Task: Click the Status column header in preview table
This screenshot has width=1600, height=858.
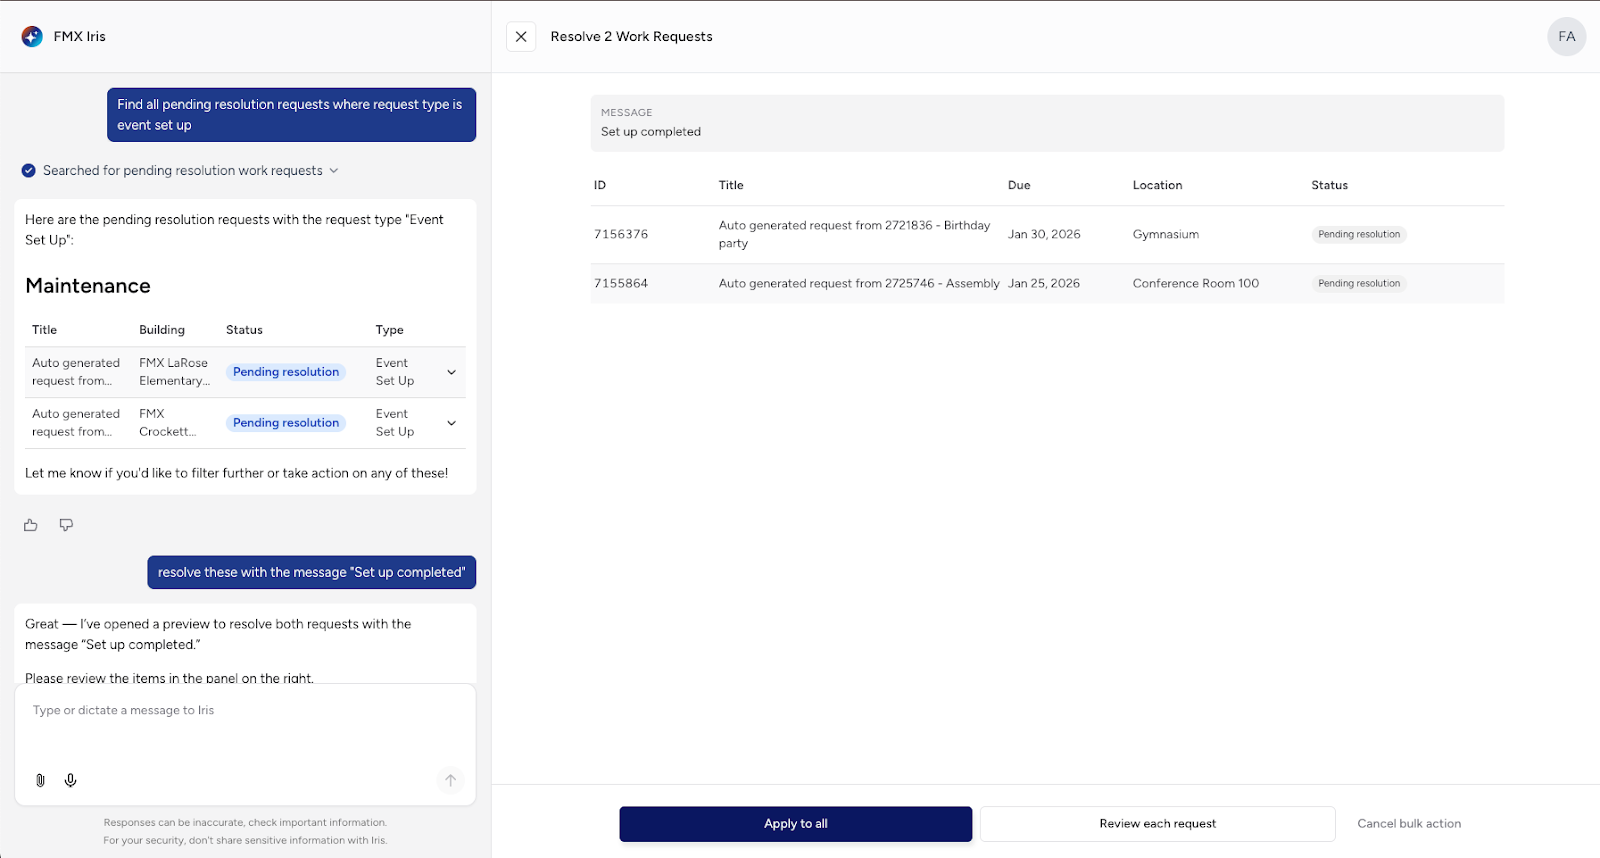Action: click(1329, 186)
